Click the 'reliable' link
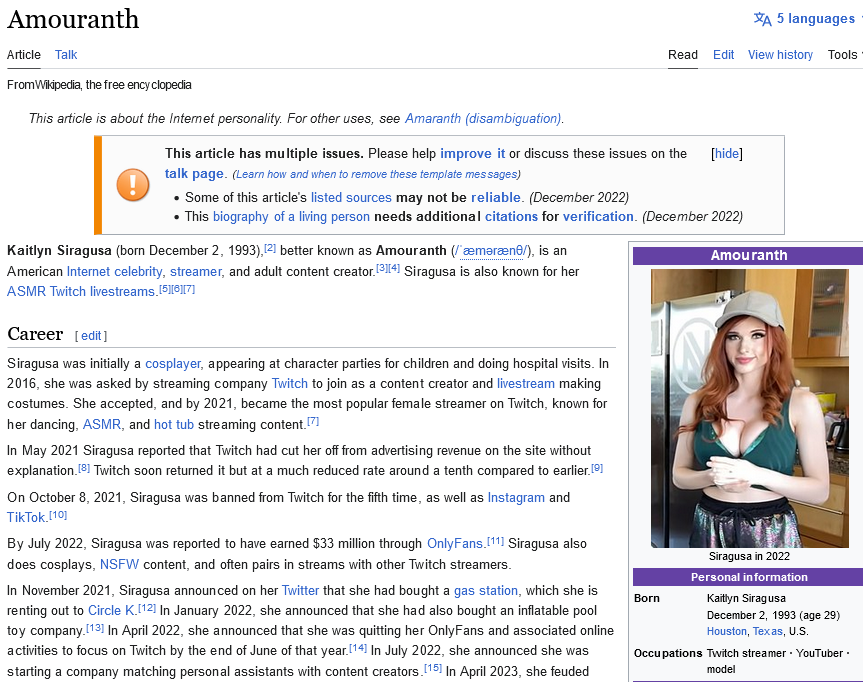 (x=496, y=198)
